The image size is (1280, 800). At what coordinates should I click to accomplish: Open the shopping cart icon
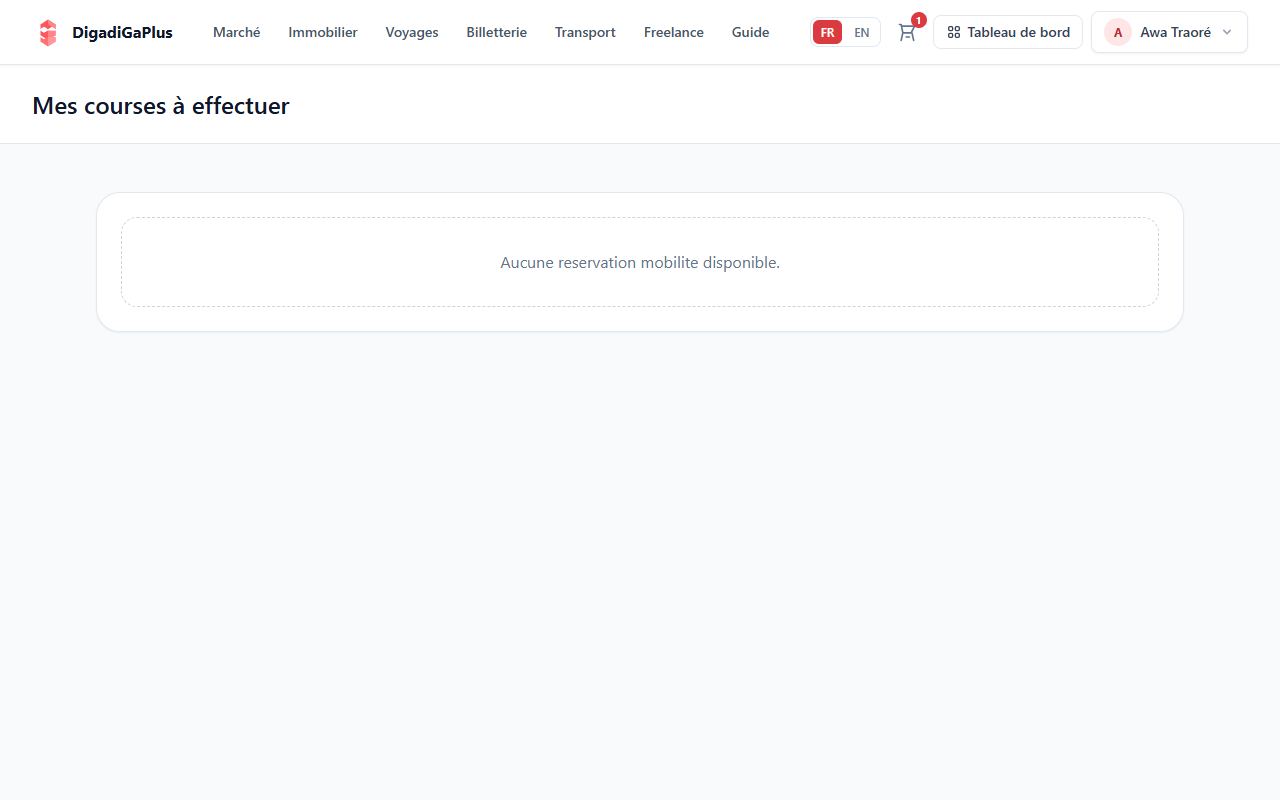point(907,32)
